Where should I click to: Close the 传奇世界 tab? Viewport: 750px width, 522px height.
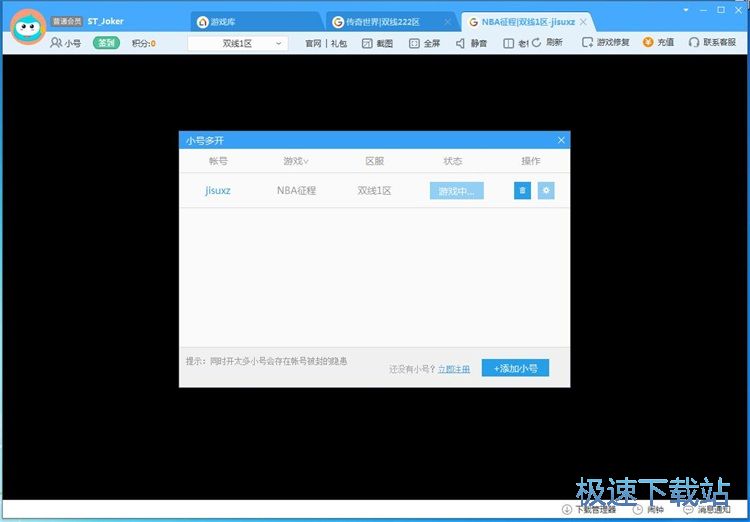coord(447,22)
